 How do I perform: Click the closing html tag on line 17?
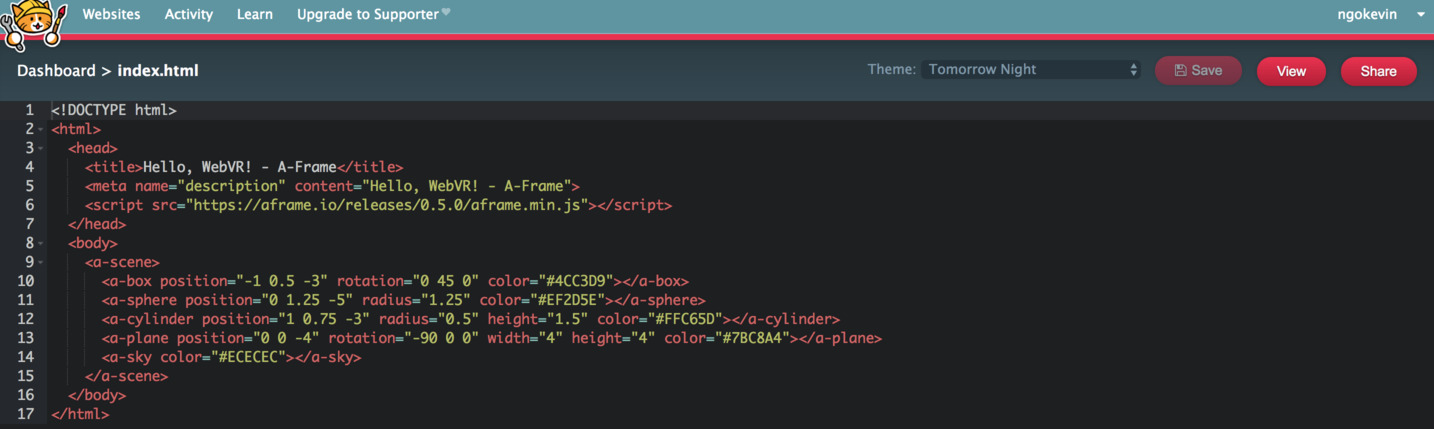(80, 414)
